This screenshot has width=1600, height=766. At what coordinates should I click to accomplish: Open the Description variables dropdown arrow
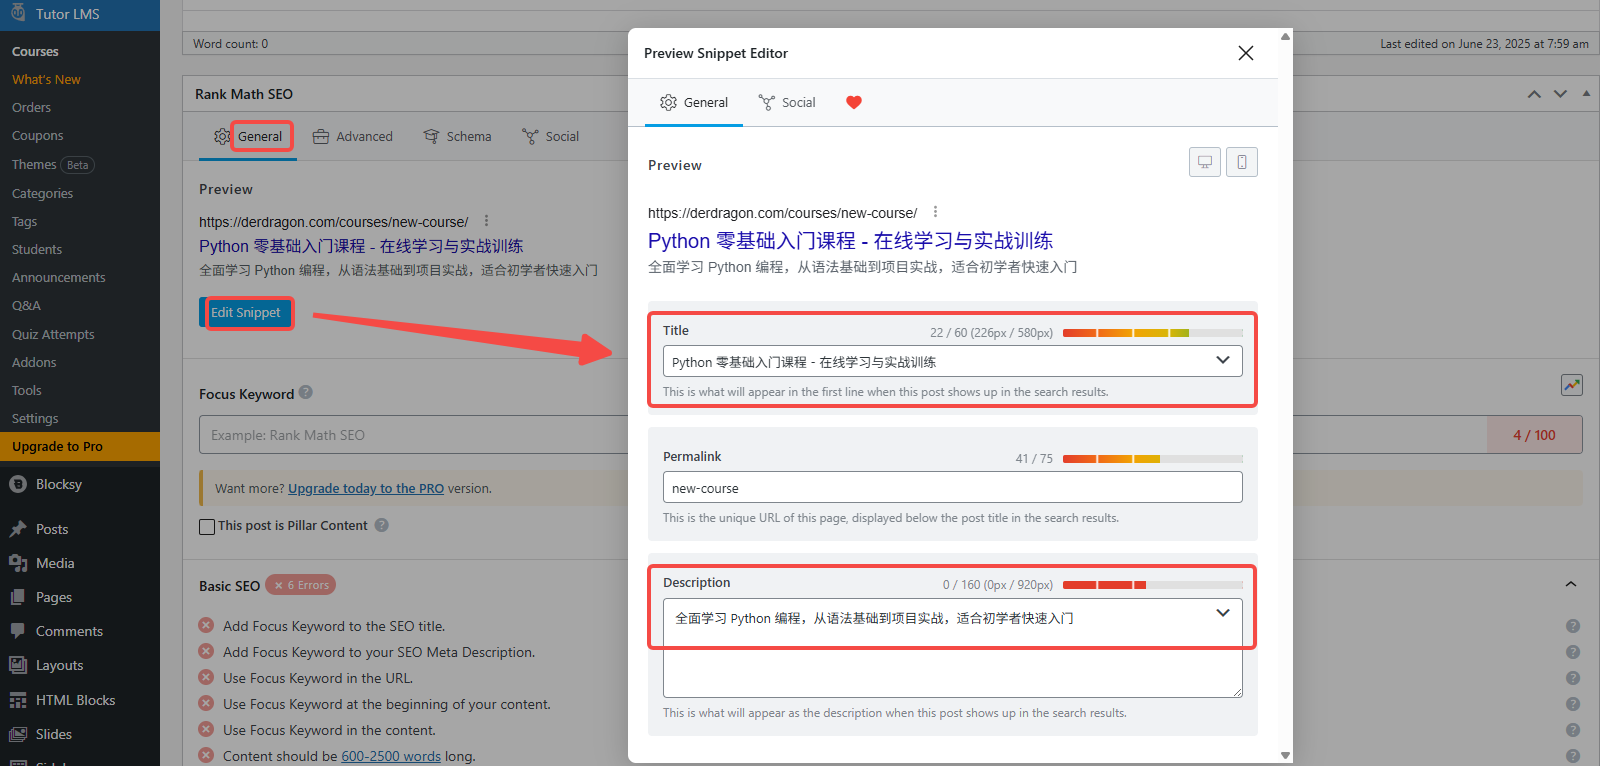pos(1222,613)
